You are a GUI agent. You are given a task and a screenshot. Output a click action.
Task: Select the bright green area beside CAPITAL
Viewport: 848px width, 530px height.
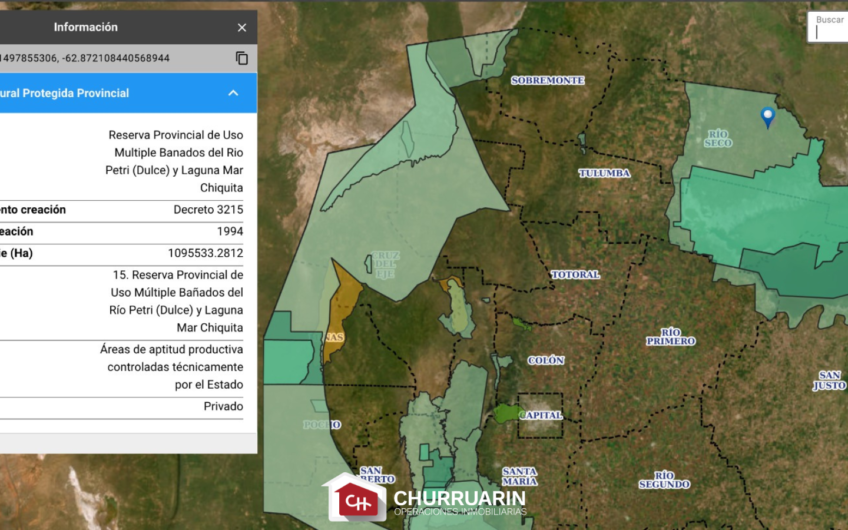[x=506, y=413]
